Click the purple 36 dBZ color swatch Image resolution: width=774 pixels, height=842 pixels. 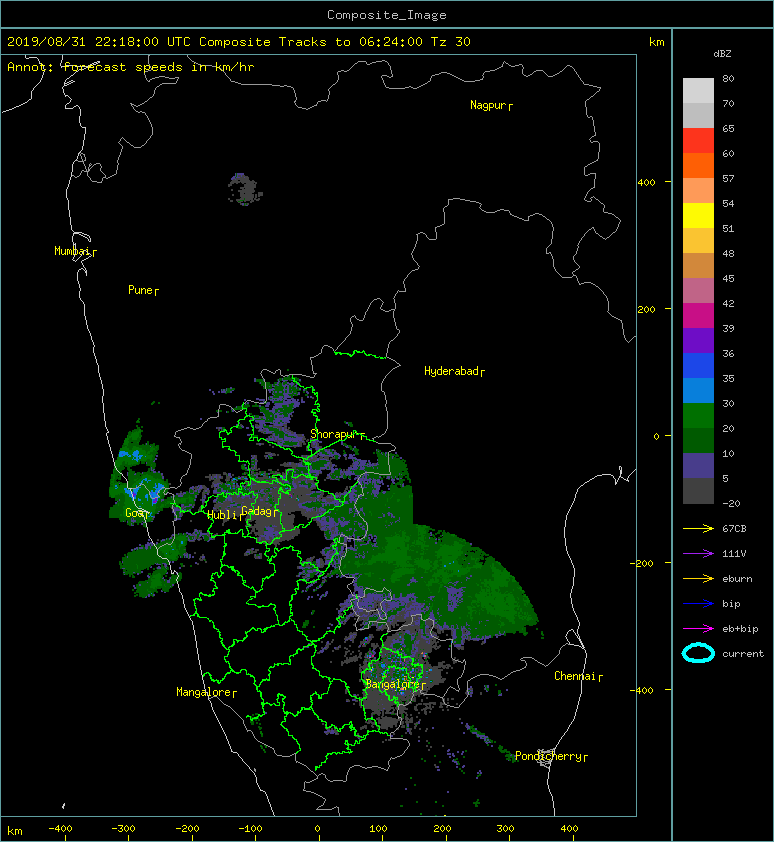(698, 341)
